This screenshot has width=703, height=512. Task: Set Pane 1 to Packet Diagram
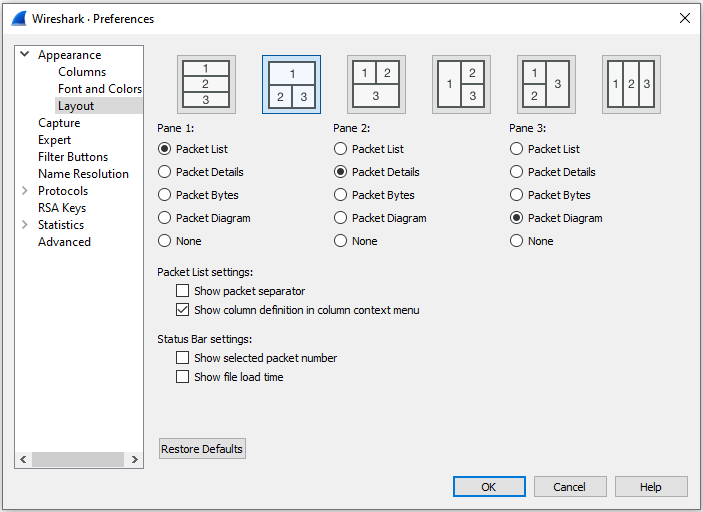click(204, 218)
